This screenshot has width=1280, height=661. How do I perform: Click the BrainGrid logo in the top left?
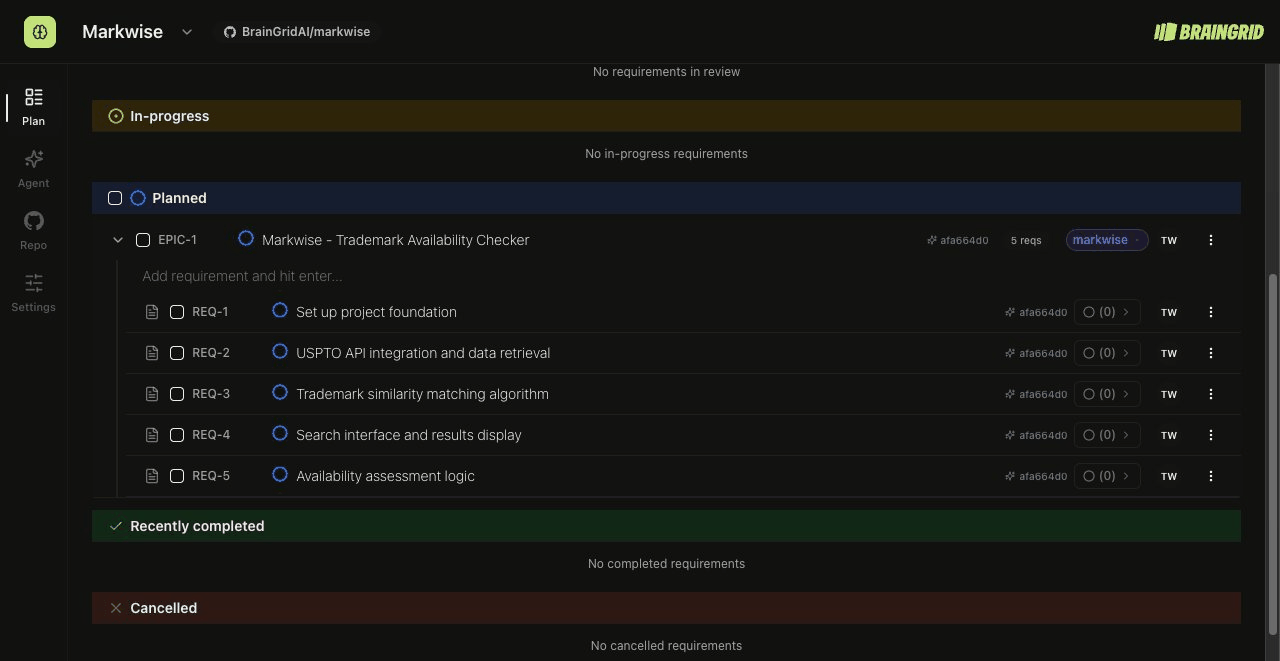click(x=40, y=31)
